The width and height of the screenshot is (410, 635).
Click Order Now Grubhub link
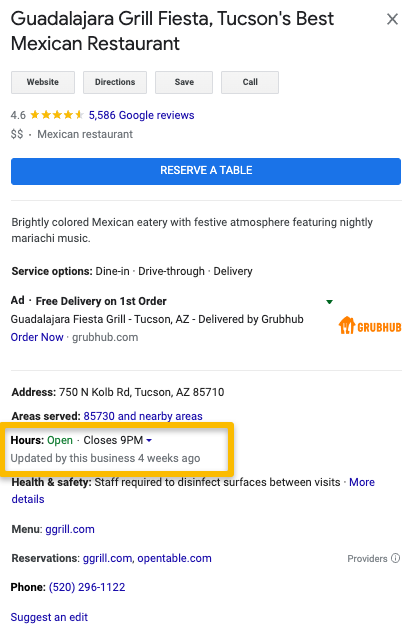(37, 337)
